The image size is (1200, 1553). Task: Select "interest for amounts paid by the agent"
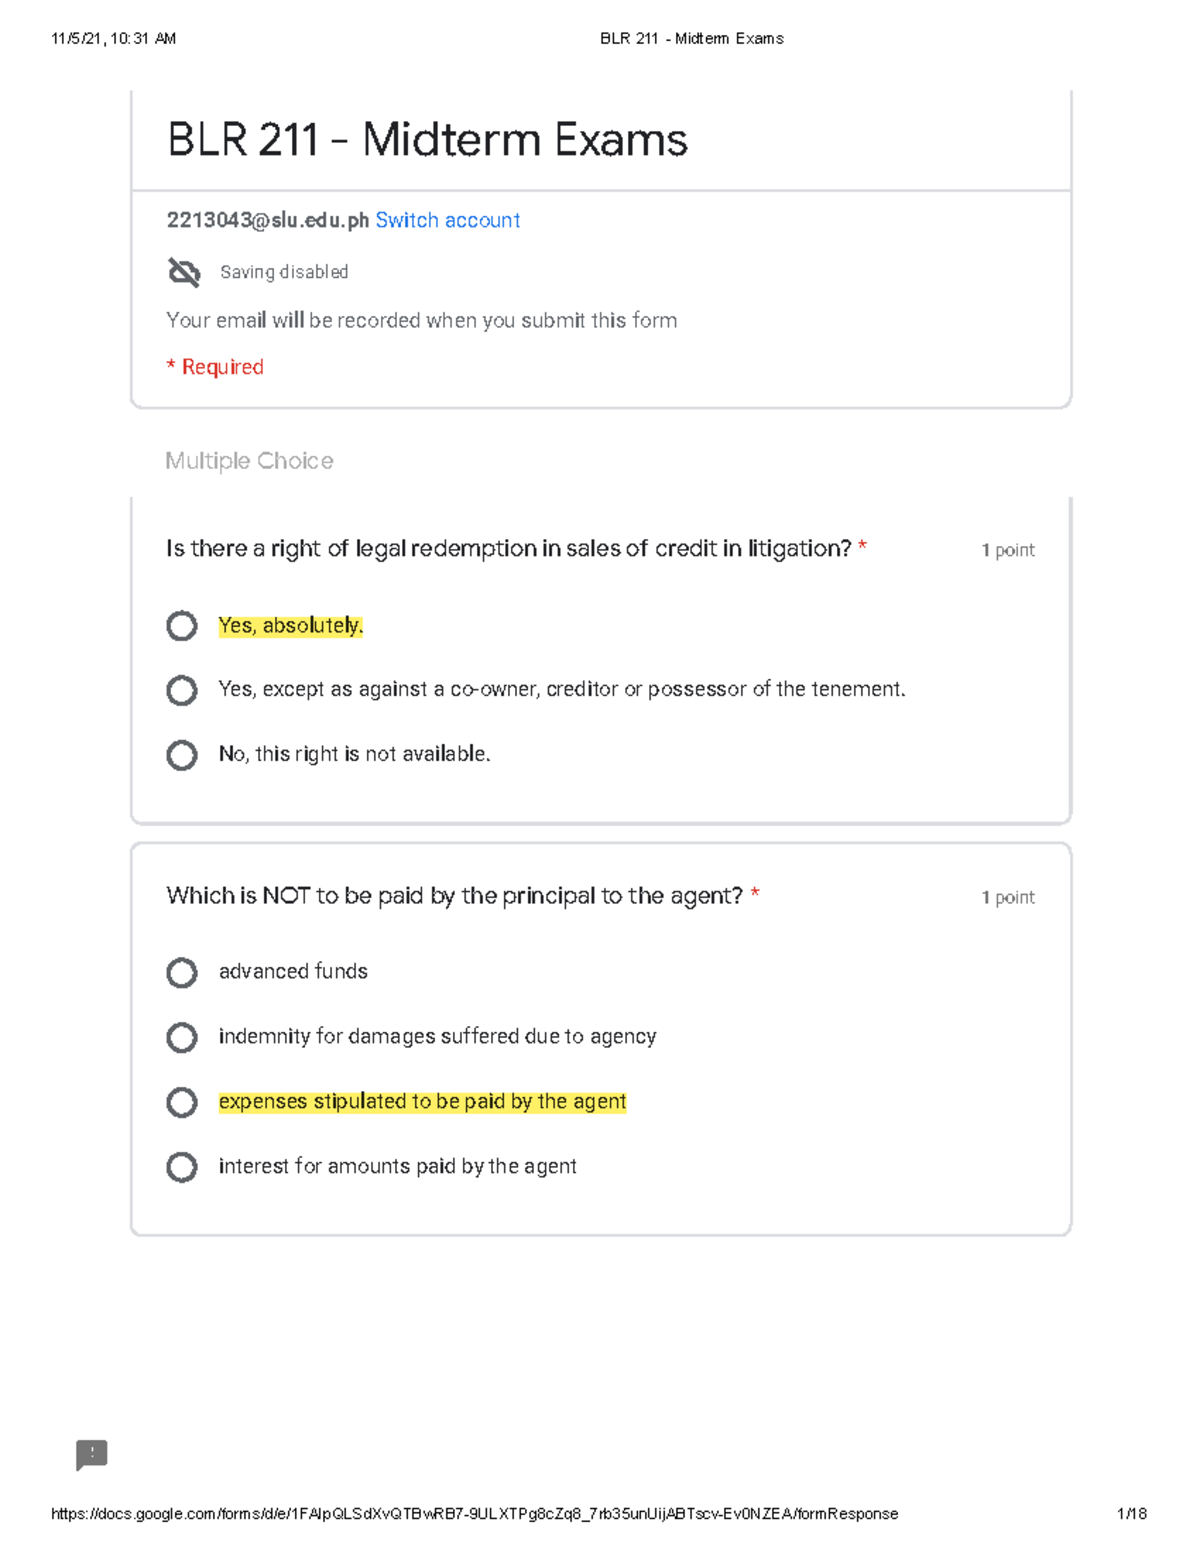click(182, 1167)
